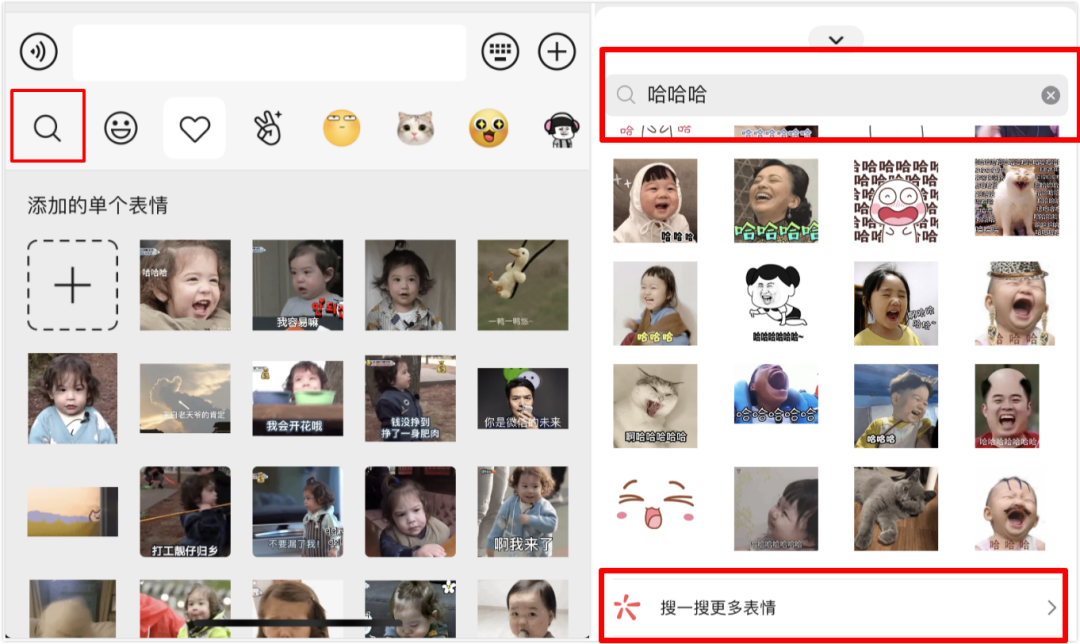
Task: Pick the blue wide-mouth 哈哈哈哈哈 sticker
Action: click(x=776, y=394)
